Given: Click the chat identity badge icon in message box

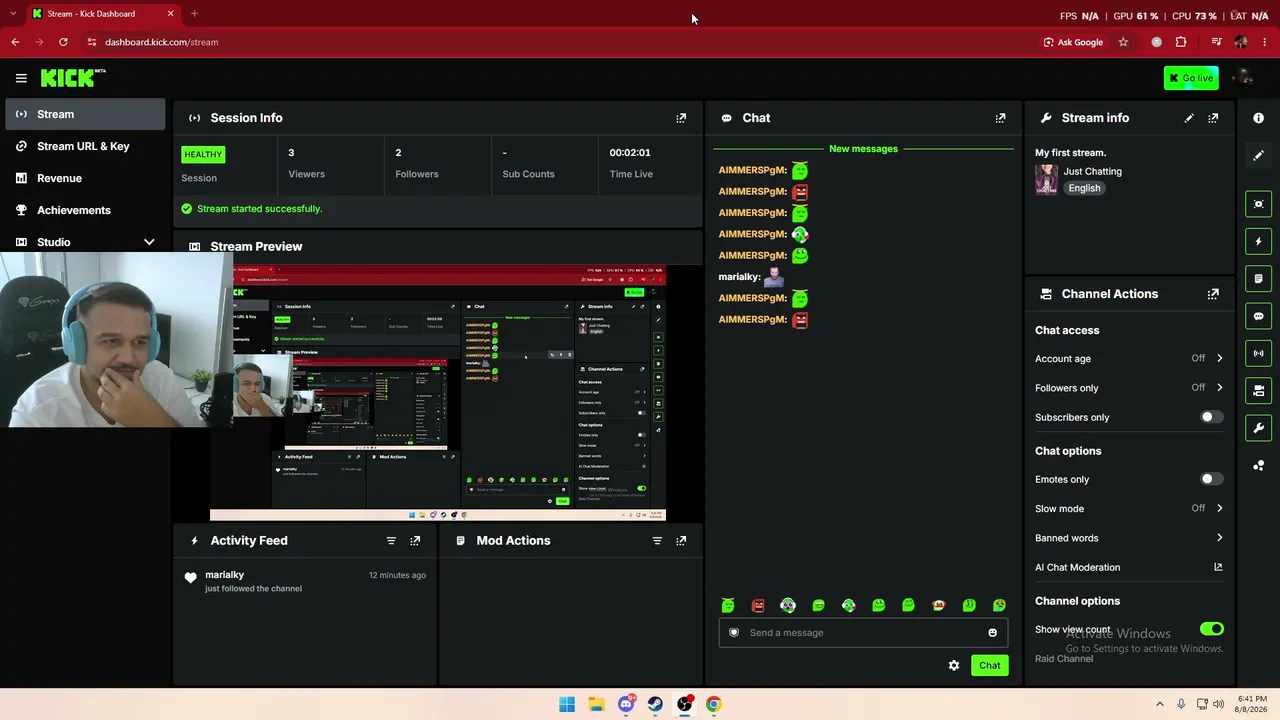Looking at the screenshot, I should point(734,633).
